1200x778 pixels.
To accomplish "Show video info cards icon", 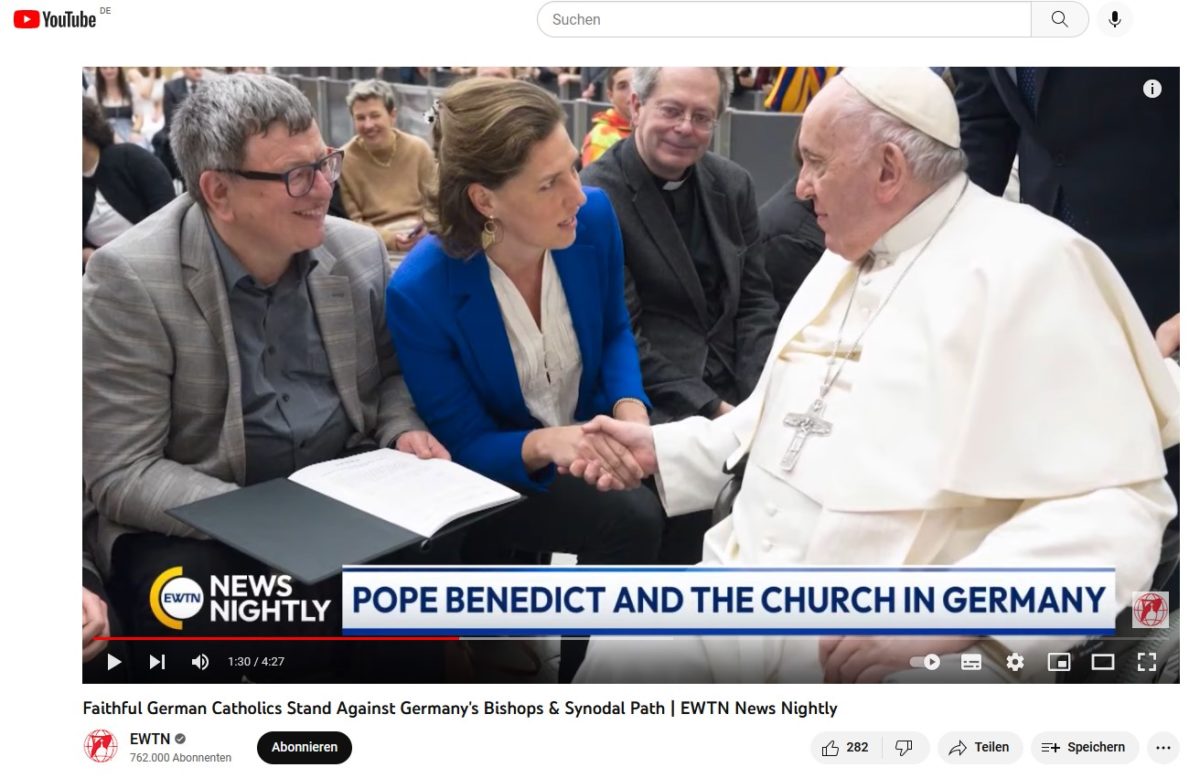I will [x=1152, y=89].
